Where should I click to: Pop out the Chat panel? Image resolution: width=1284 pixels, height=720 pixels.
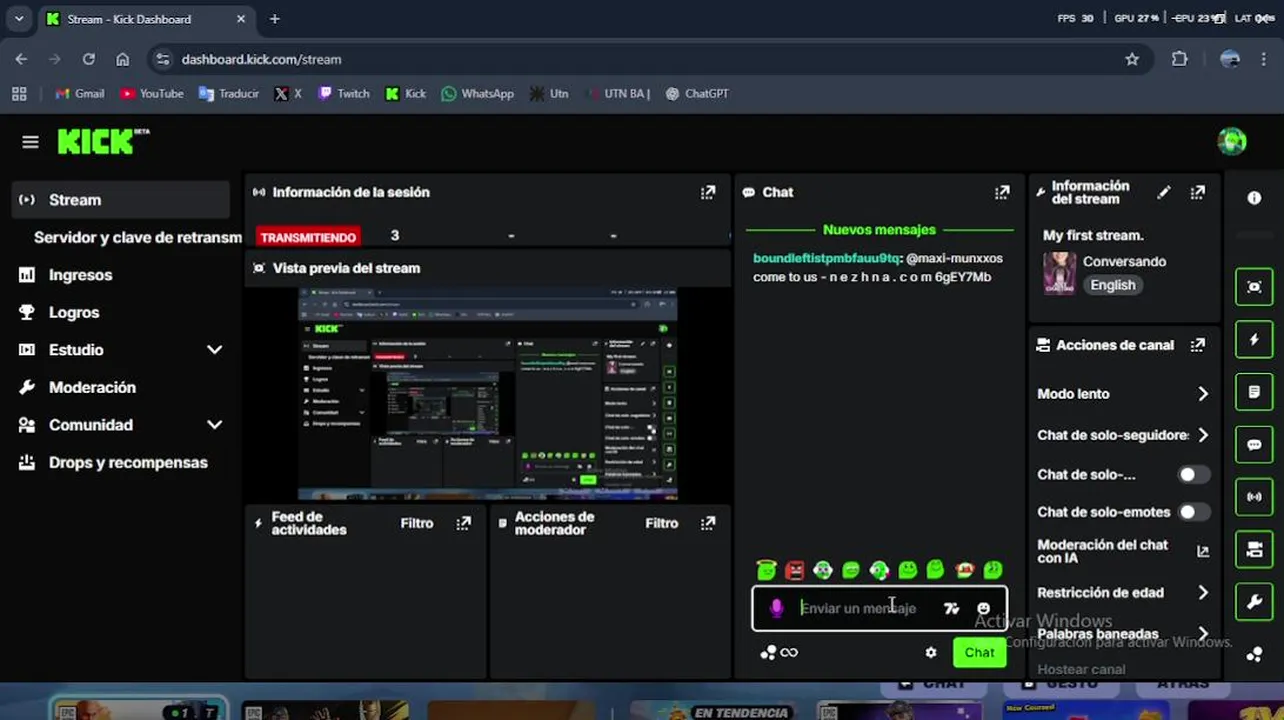1002,192
